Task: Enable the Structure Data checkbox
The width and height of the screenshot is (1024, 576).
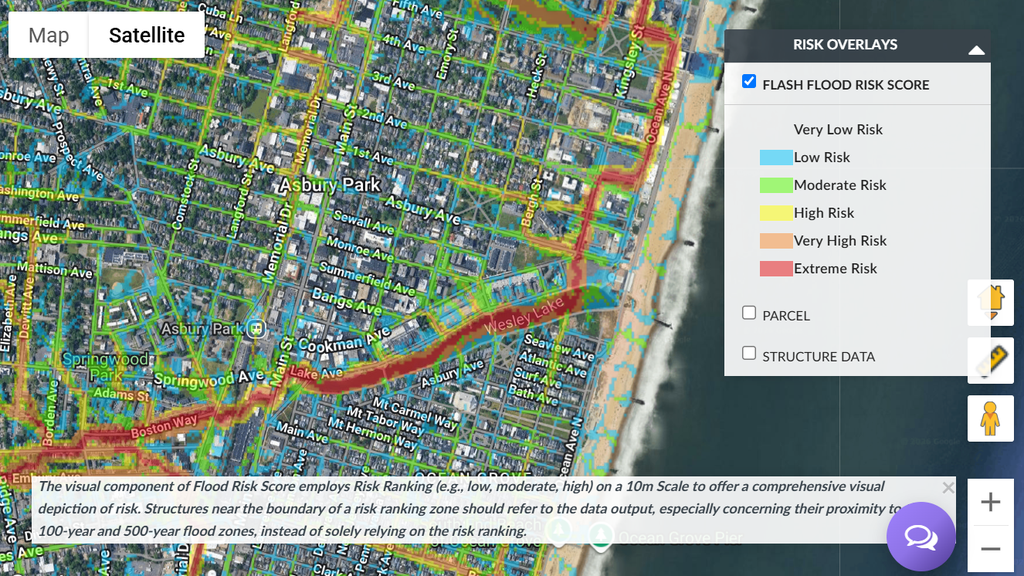Action: tap(749, 353)
